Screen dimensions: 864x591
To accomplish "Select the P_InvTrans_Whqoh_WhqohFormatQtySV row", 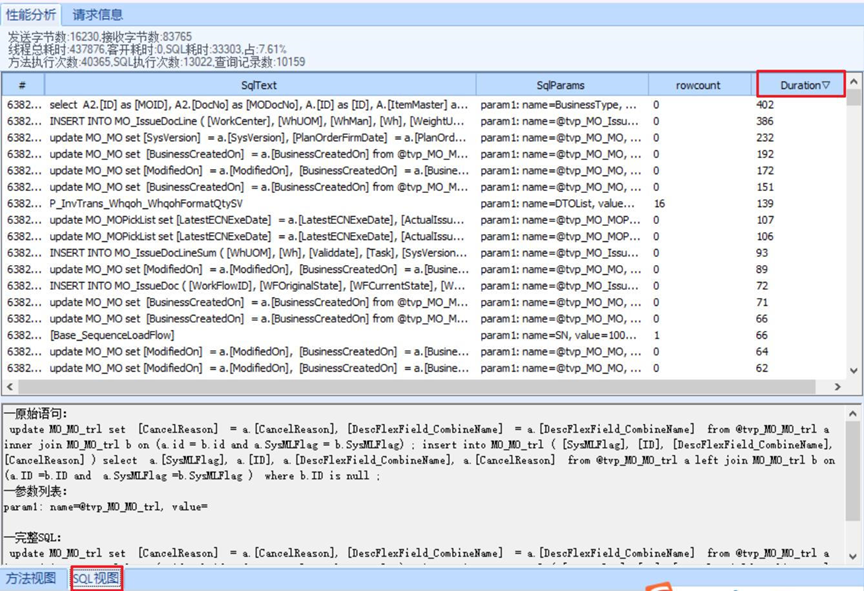I will 260,203.
